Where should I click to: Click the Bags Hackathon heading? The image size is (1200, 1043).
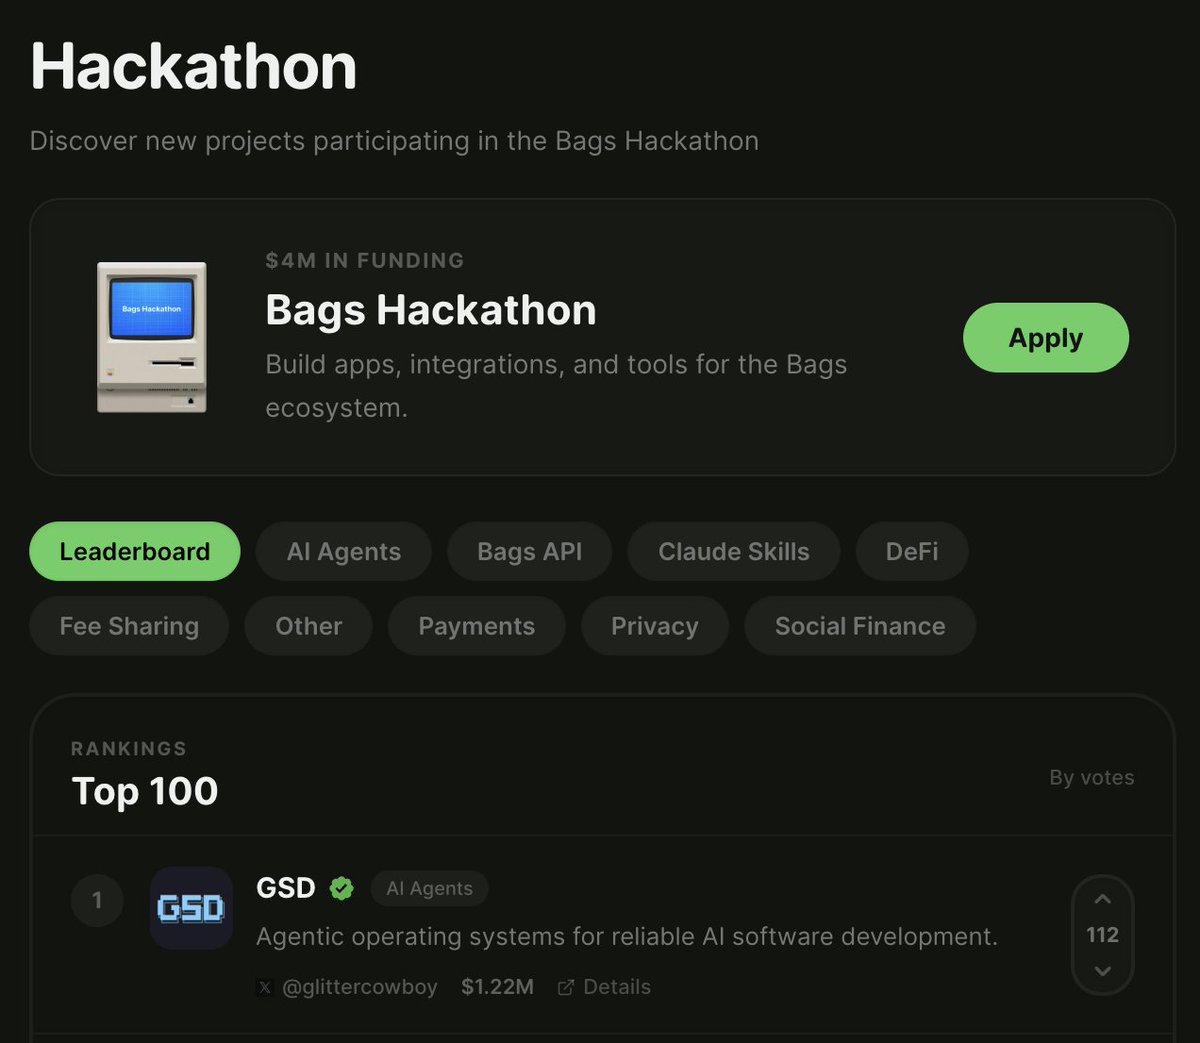pos(431,310)
